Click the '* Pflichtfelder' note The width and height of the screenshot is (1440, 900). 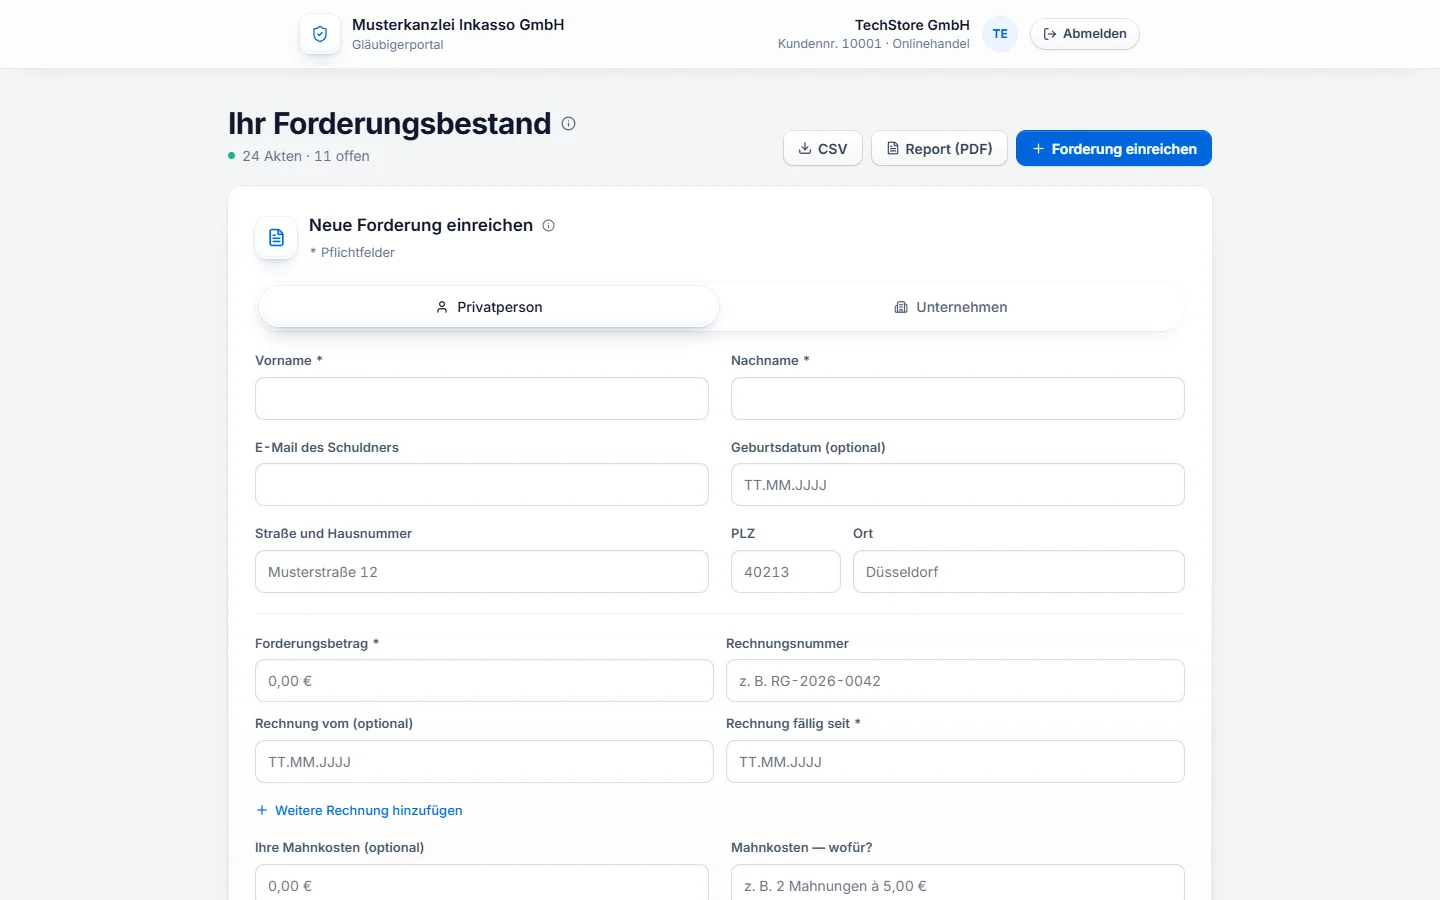(x=352, y=253)
